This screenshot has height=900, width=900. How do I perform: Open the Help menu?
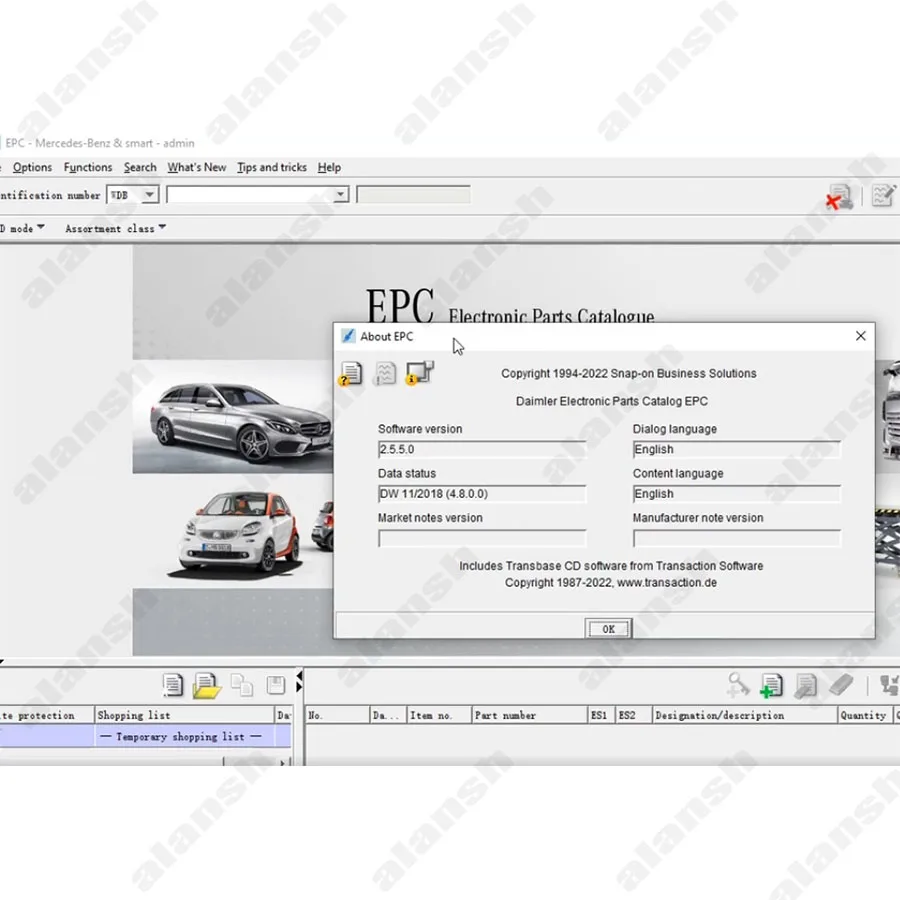pyautogui.click(x=329, y=167)
